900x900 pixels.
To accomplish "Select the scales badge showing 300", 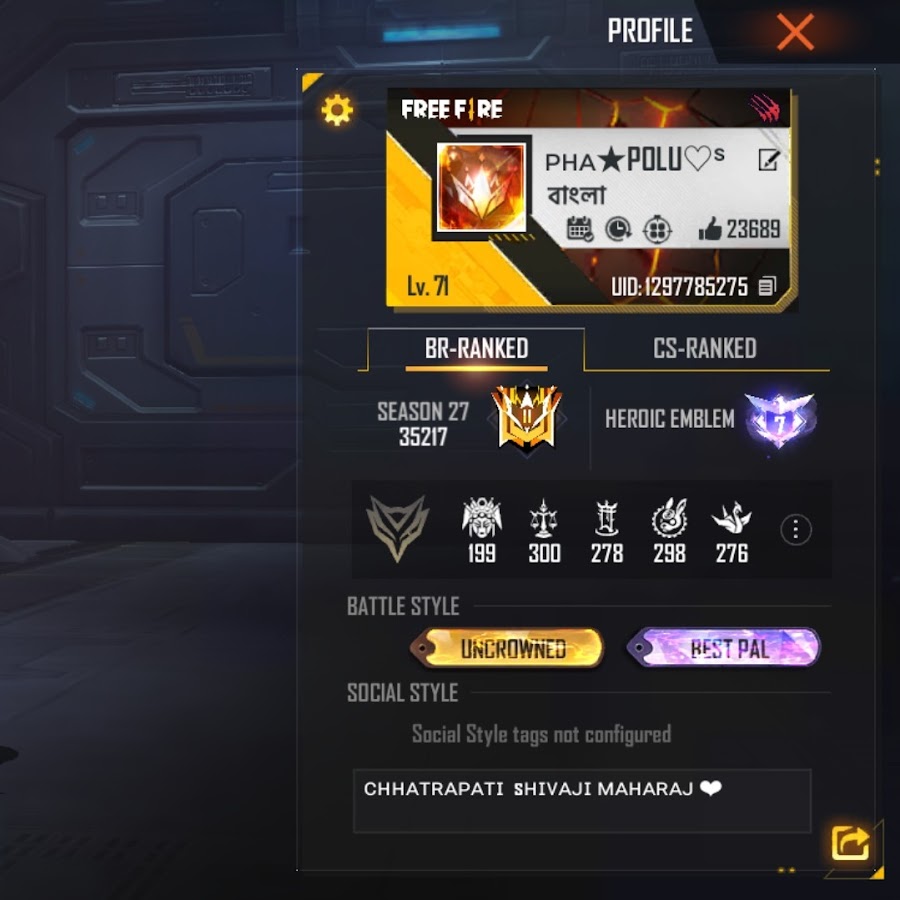I will 544,530.
